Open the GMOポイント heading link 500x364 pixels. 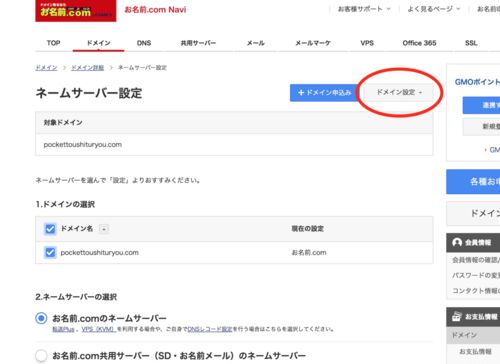pyautogui.click(x=477, y=82)
